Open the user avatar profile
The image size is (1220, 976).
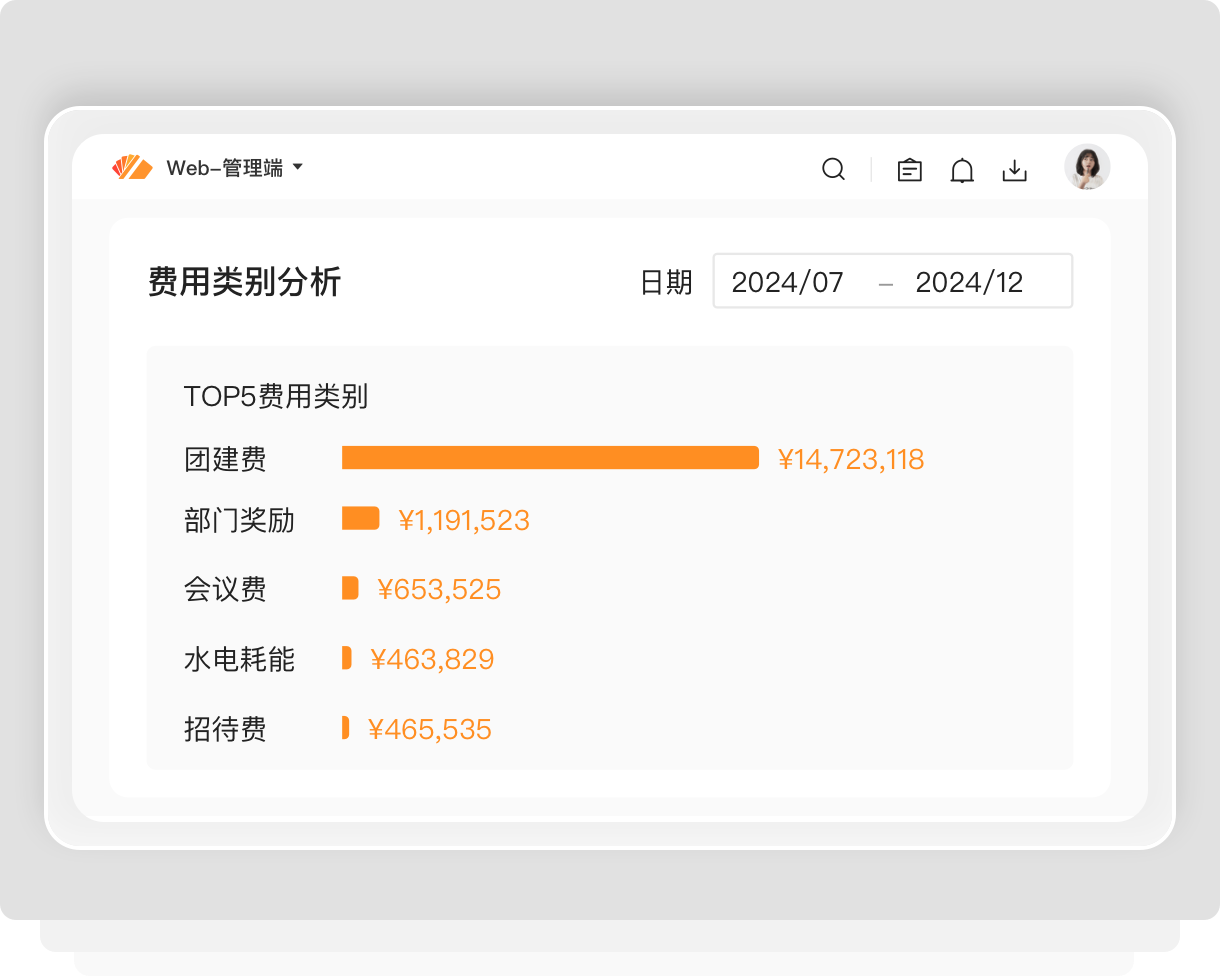pyautogui.click(x=1087, y=167)
